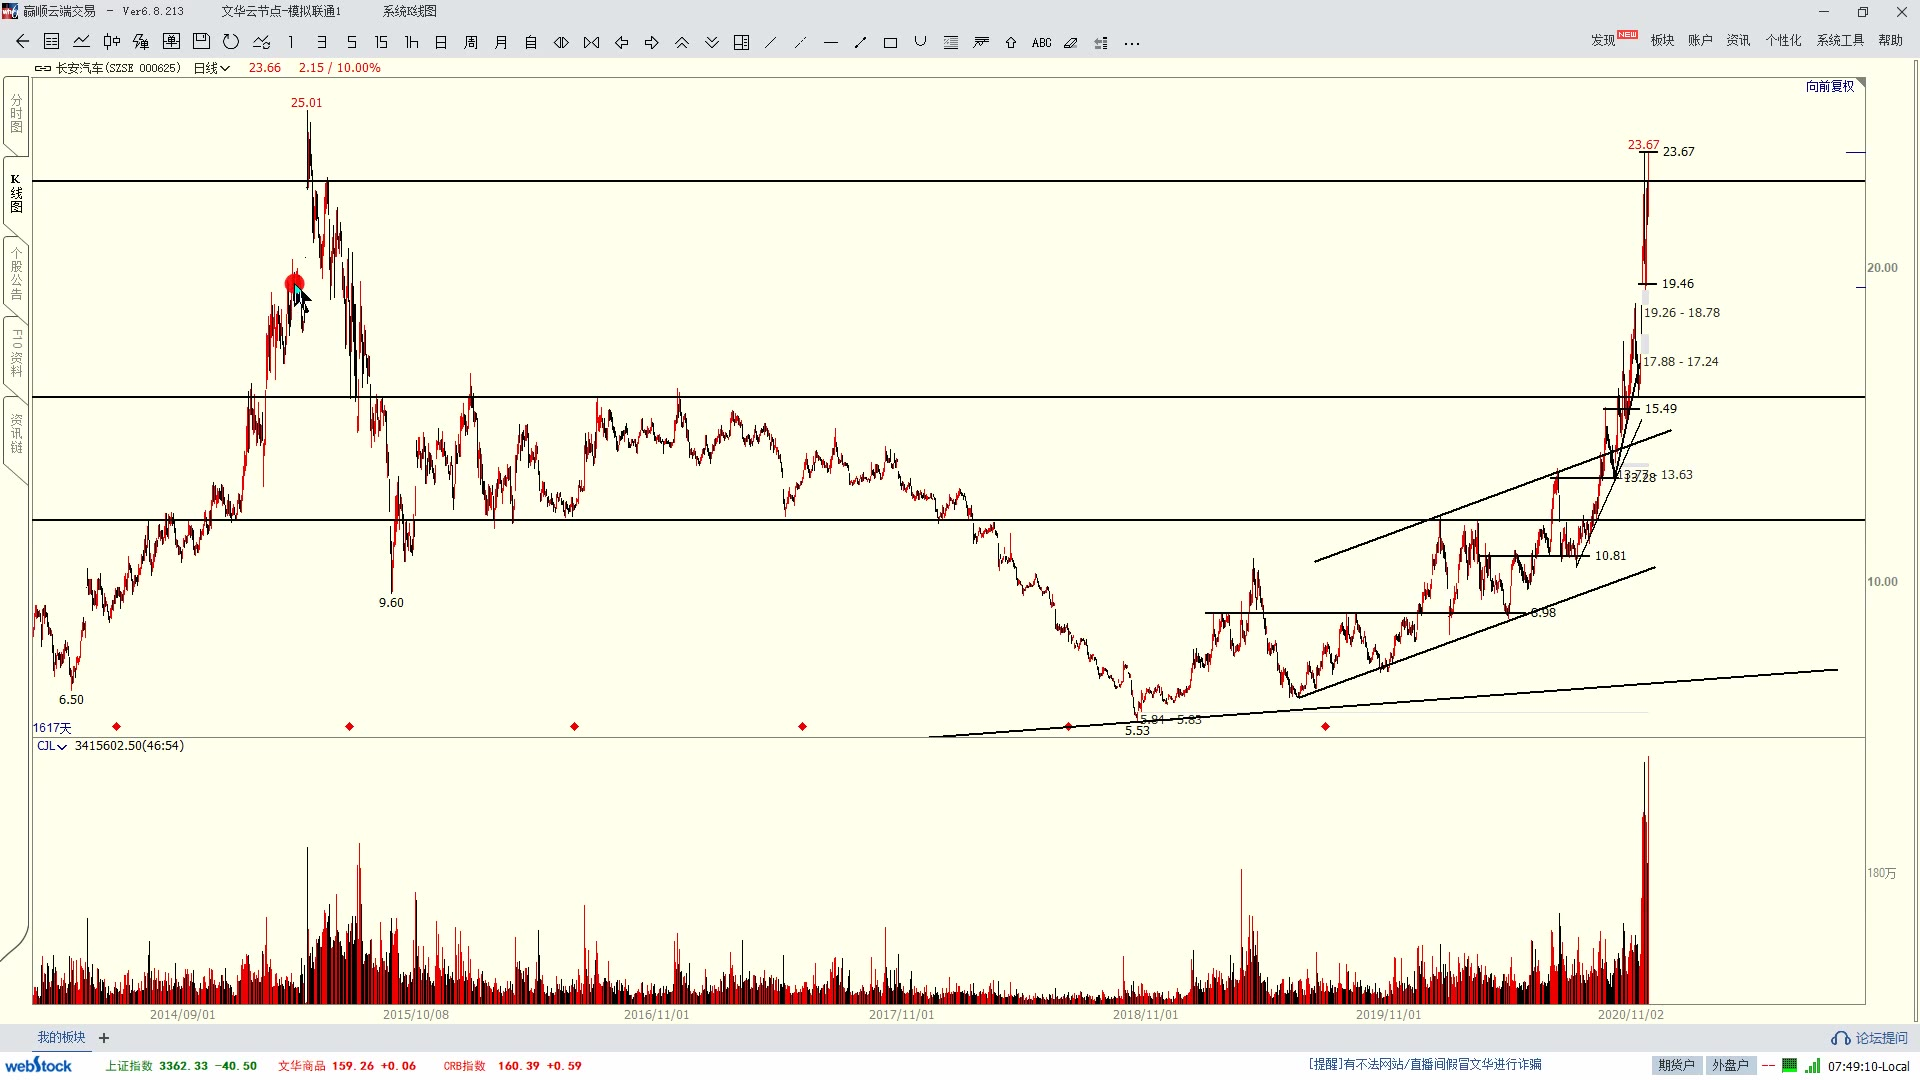Click the 期货户 button in status bar
Screen dimensions: 1920x1080
[x=1676, y=1065]
